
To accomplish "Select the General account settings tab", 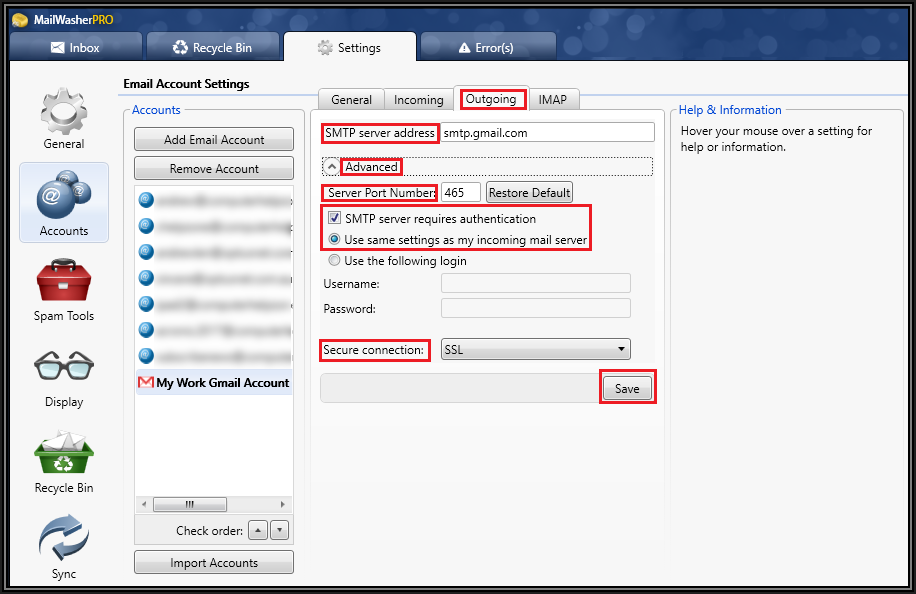I will pyautogui.click(x=351, y=100).
